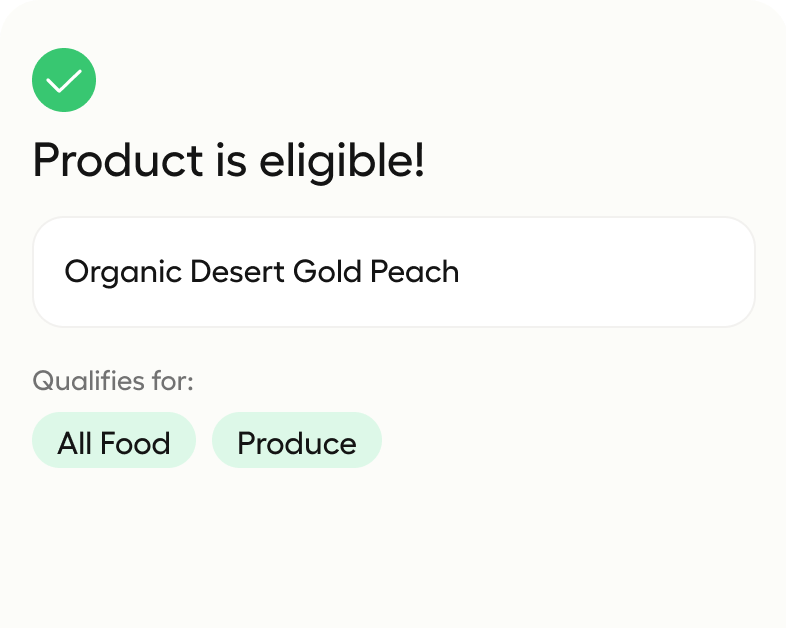Choose the light green All Food badge
Screen dimensions: 786x628
pos(114,442)
